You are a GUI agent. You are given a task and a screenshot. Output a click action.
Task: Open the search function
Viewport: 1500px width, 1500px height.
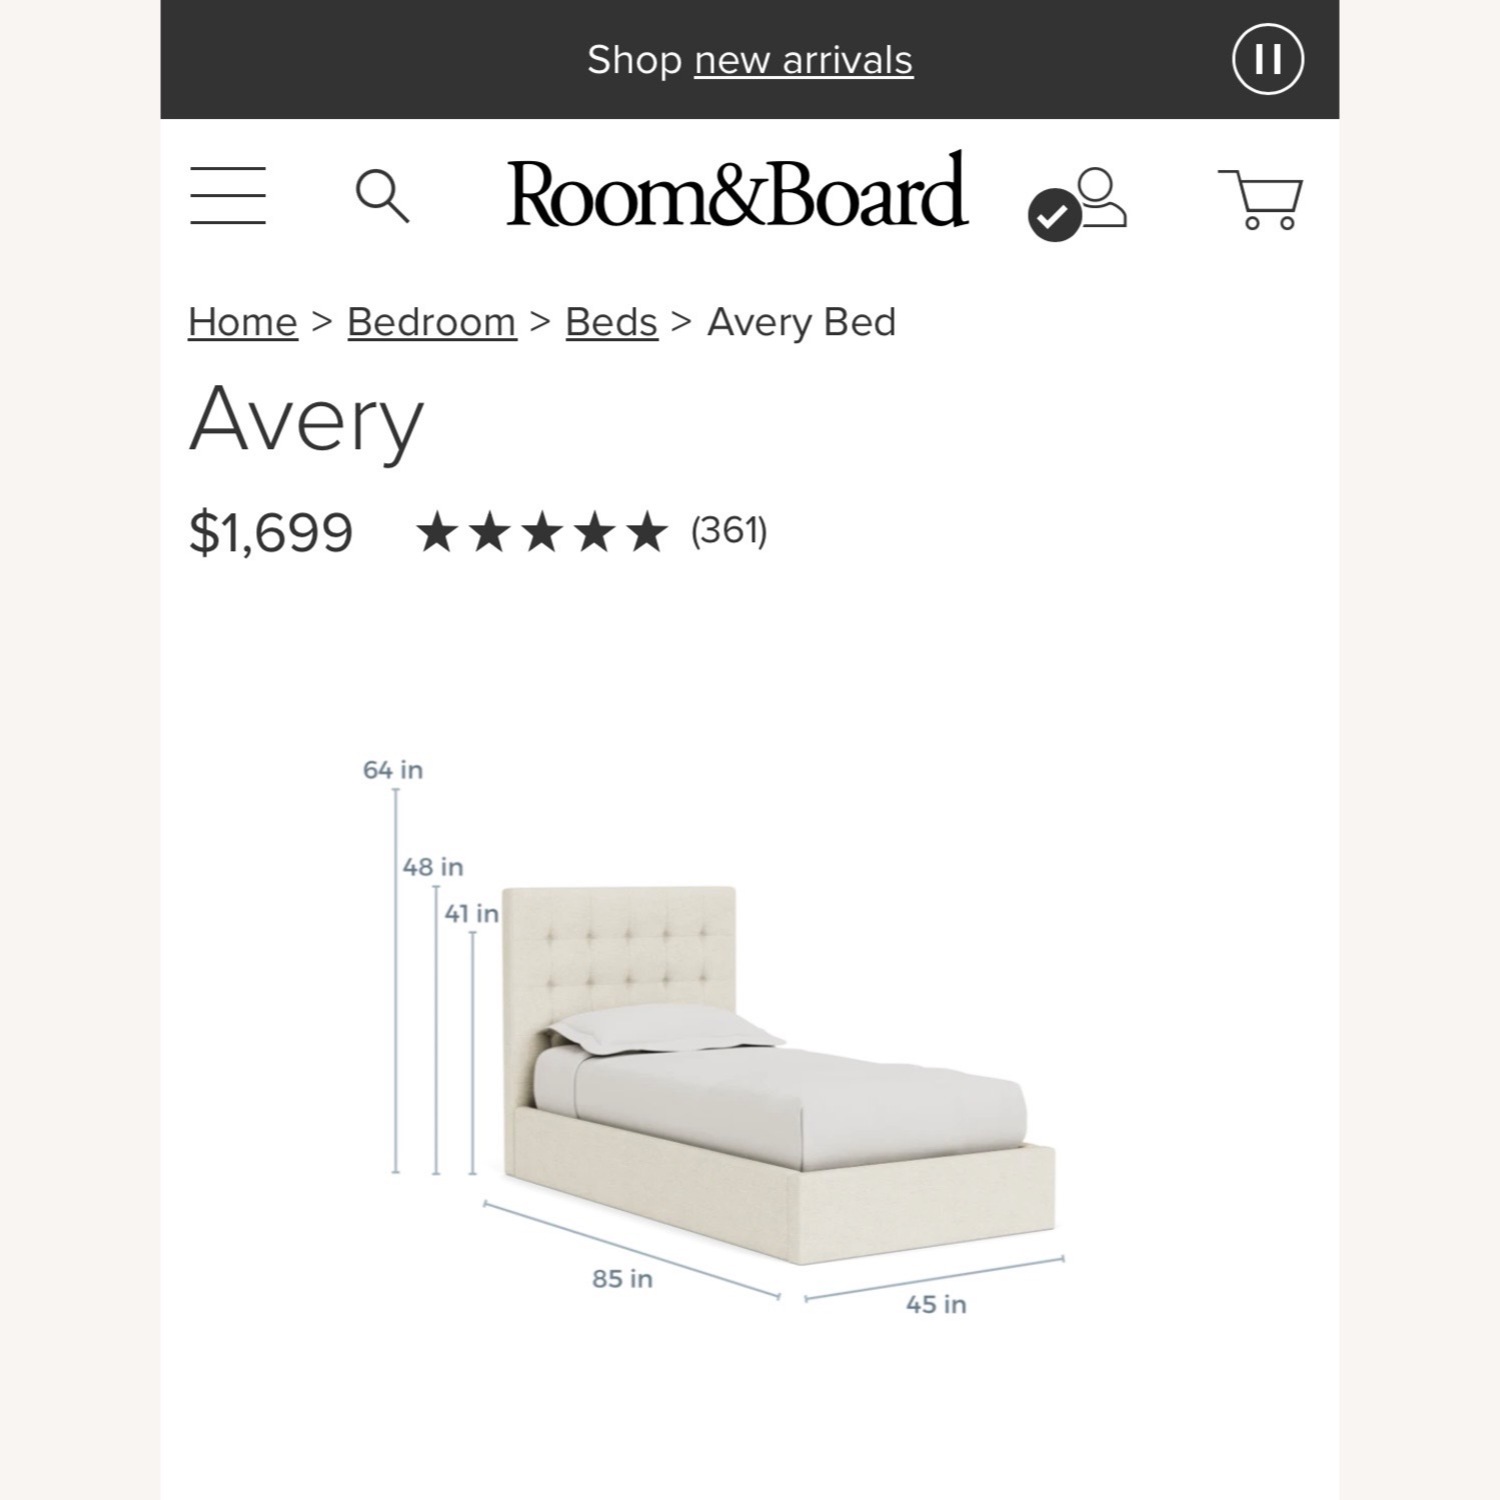point(383,197)
